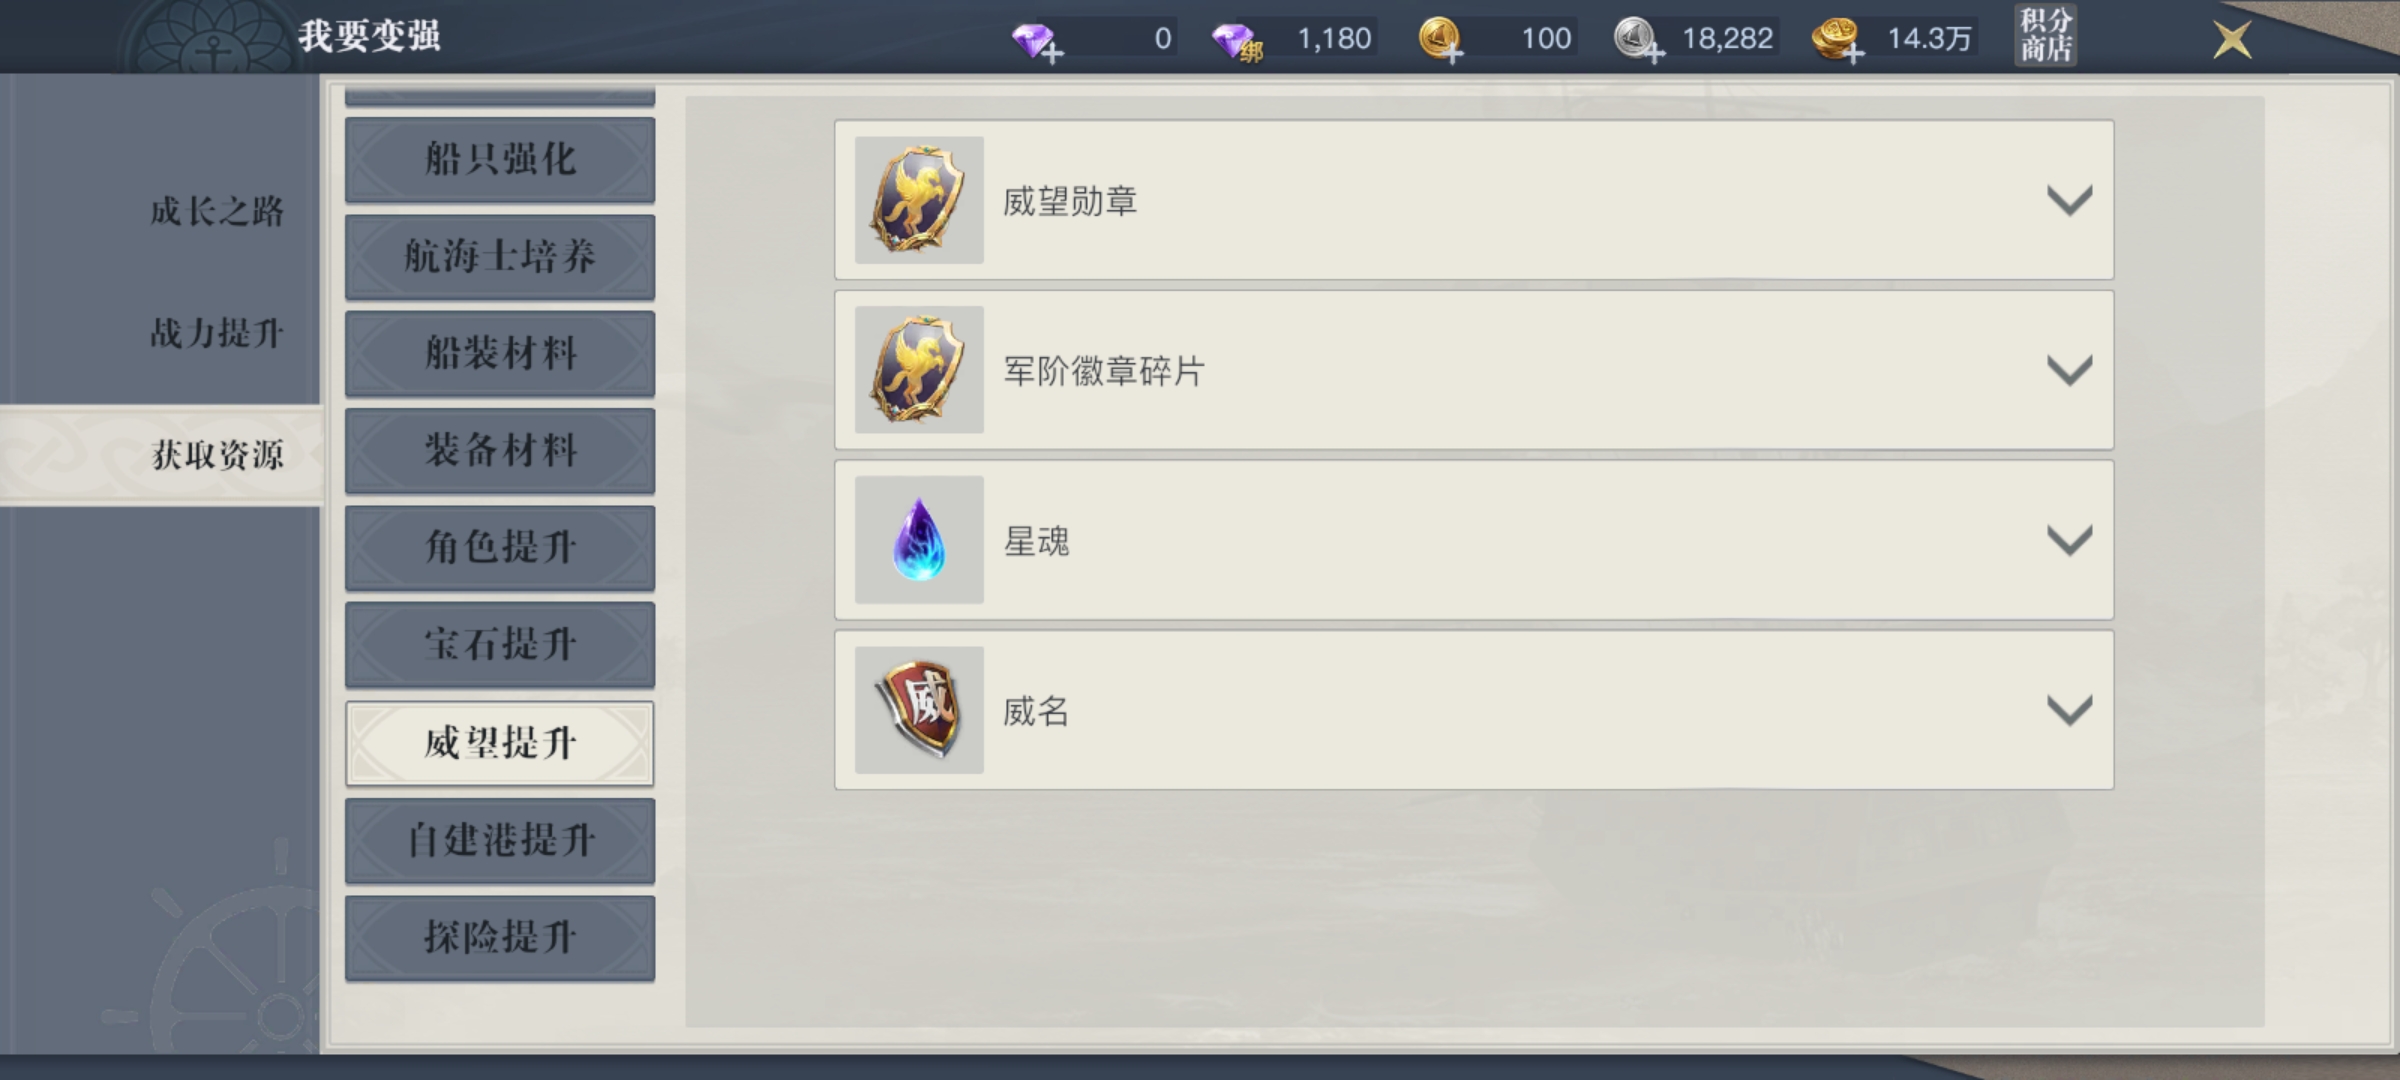Tap the gold coins pile icon
Screen dimensions: 2400x1080
pyautogui.click(x=1838, y=40)
